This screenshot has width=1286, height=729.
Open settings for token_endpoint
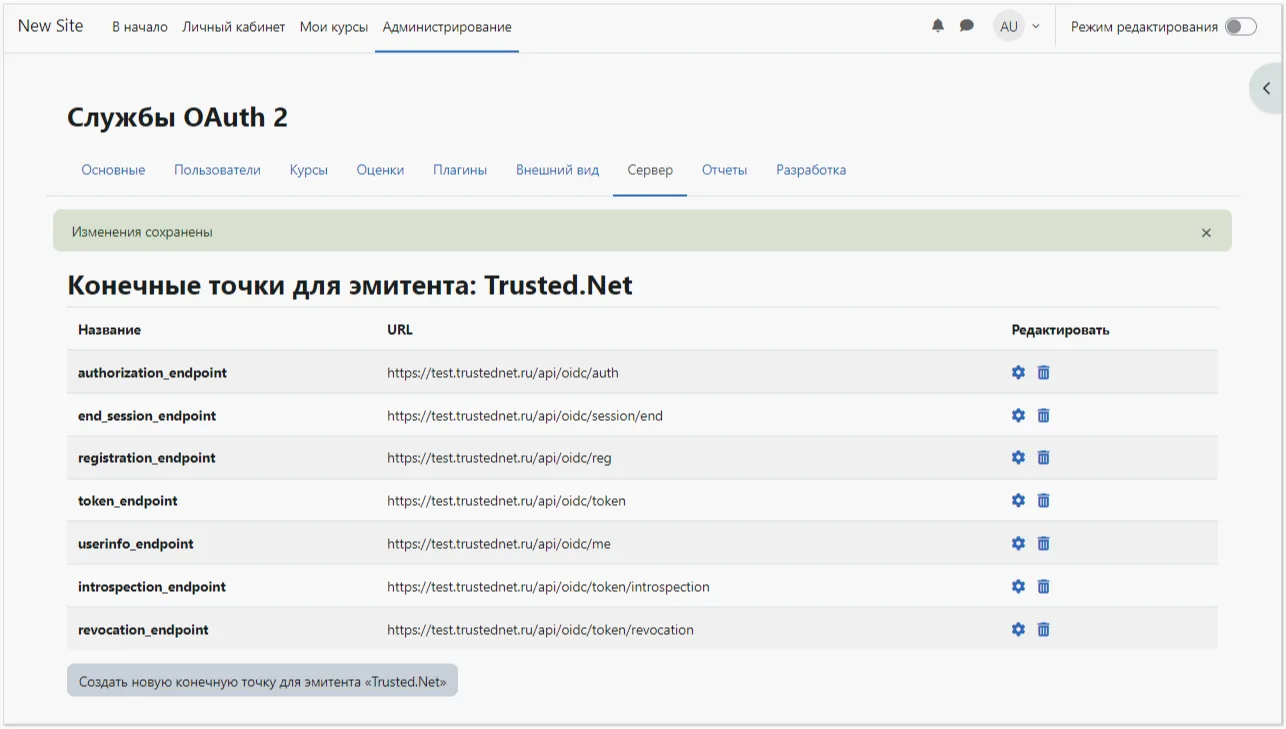(1018, 500)
